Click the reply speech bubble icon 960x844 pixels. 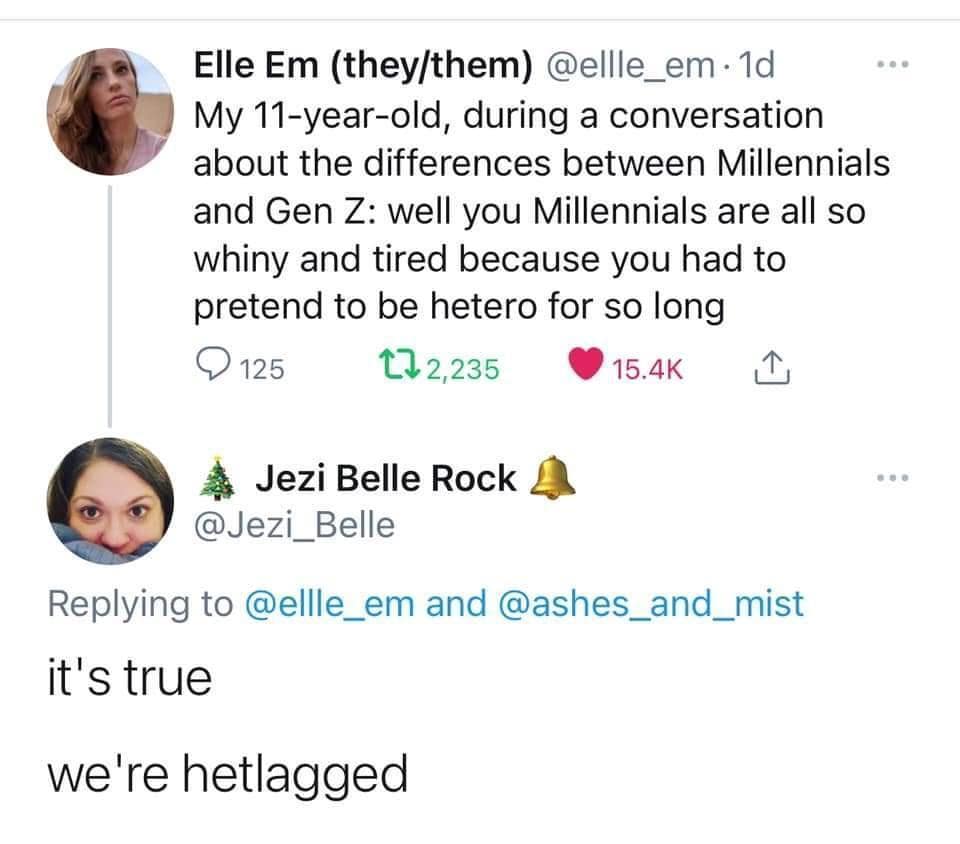[x=212, y=369]
